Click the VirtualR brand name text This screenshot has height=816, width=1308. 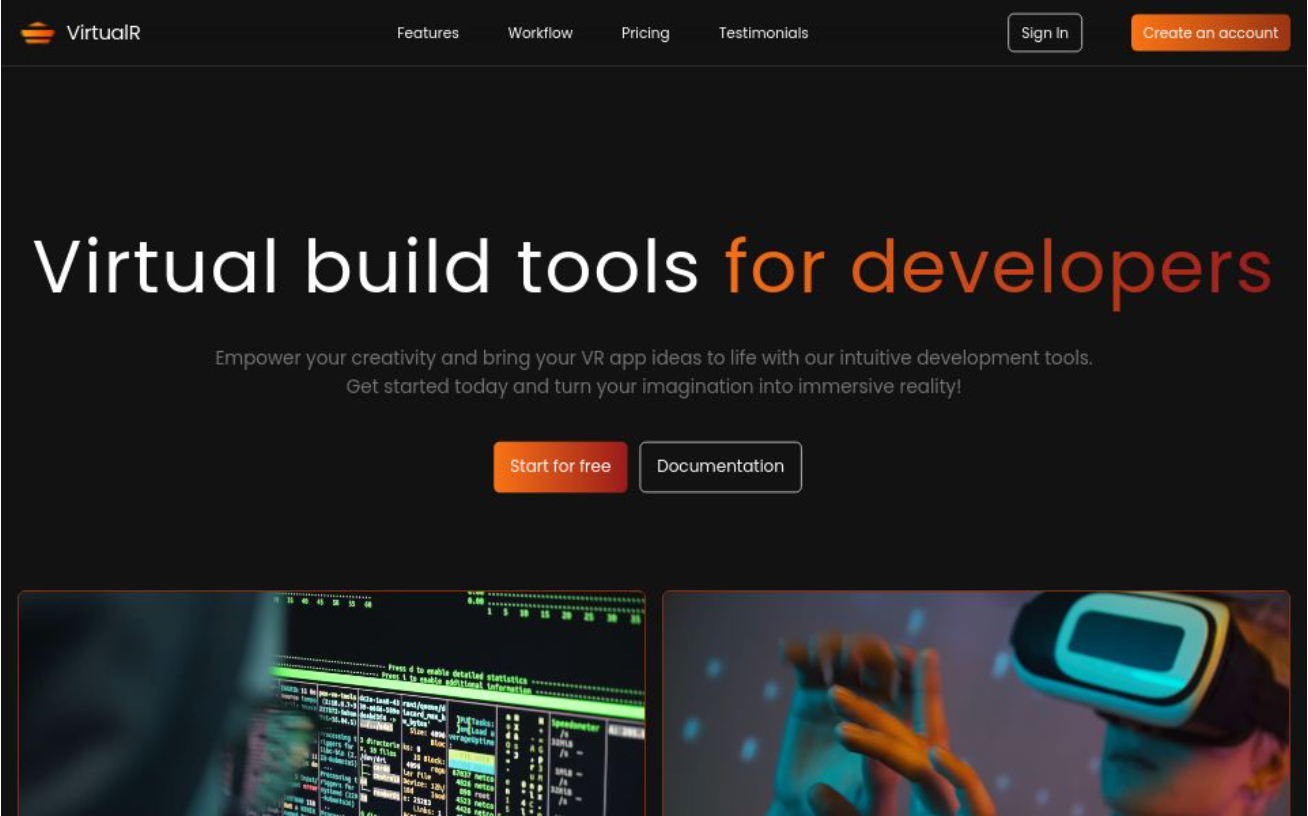point(103,33)
